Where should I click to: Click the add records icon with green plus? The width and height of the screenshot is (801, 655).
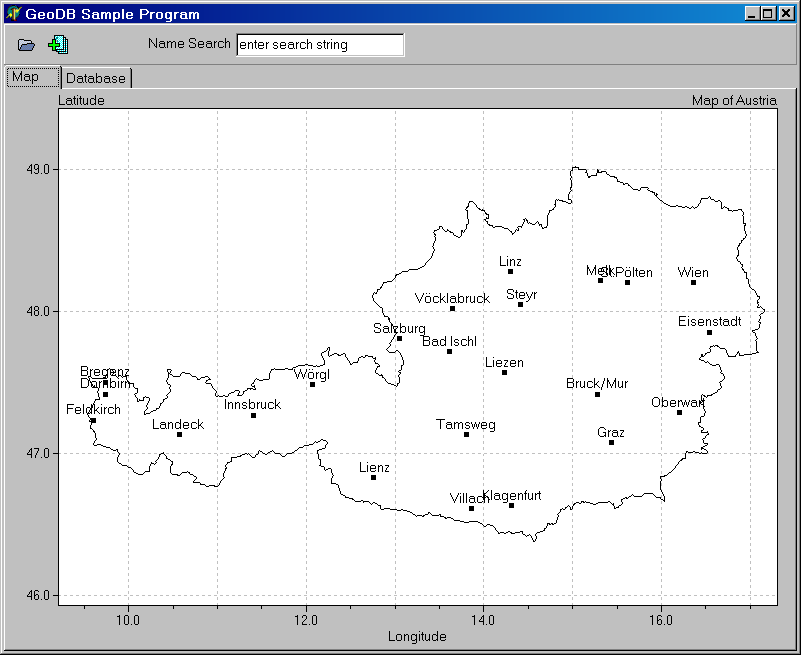point(58,44)
